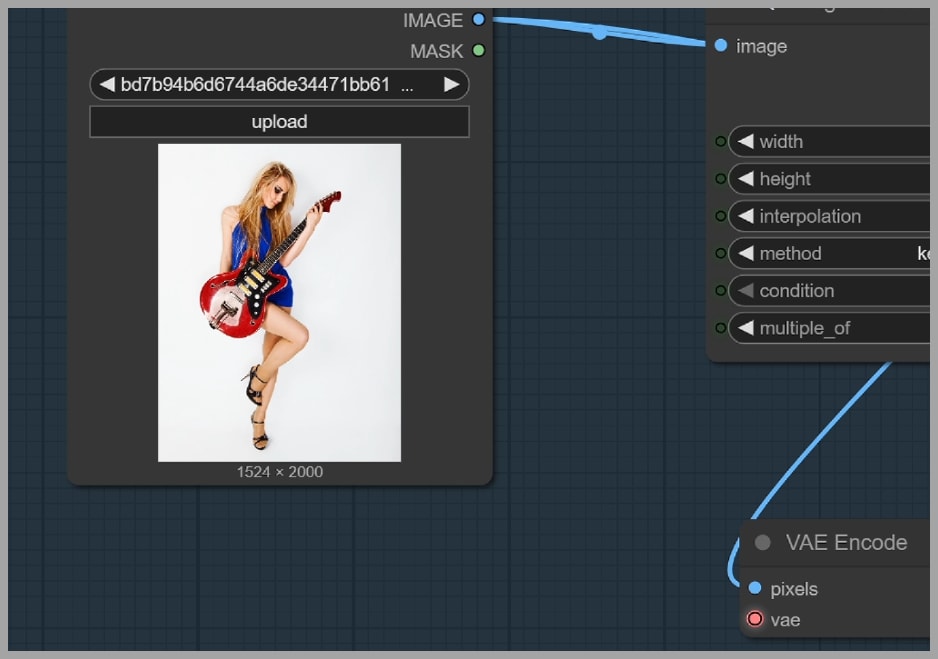This screenshot has height=659, width=938.
Task: Click the IMAGE output port dot
Action: tap(478, 20)
